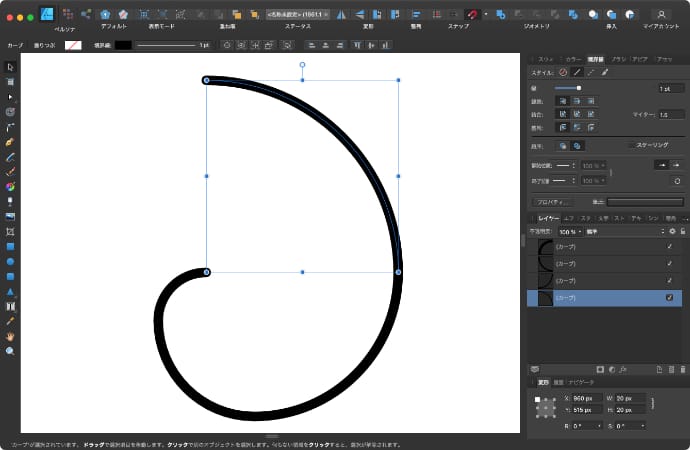Click the no-stroke style icon
Screen dimensions: 690x450
(x=563, y=72)
